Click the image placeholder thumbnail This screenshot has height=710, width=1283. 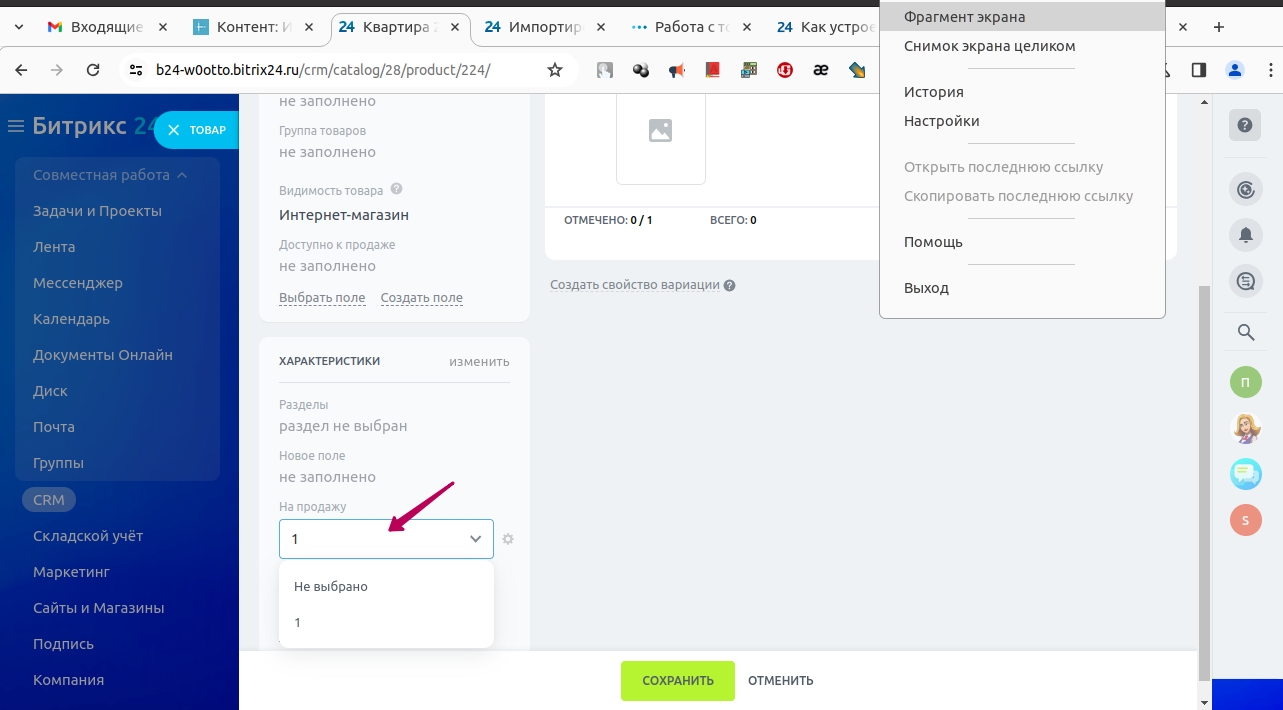[x=660, y=131]
